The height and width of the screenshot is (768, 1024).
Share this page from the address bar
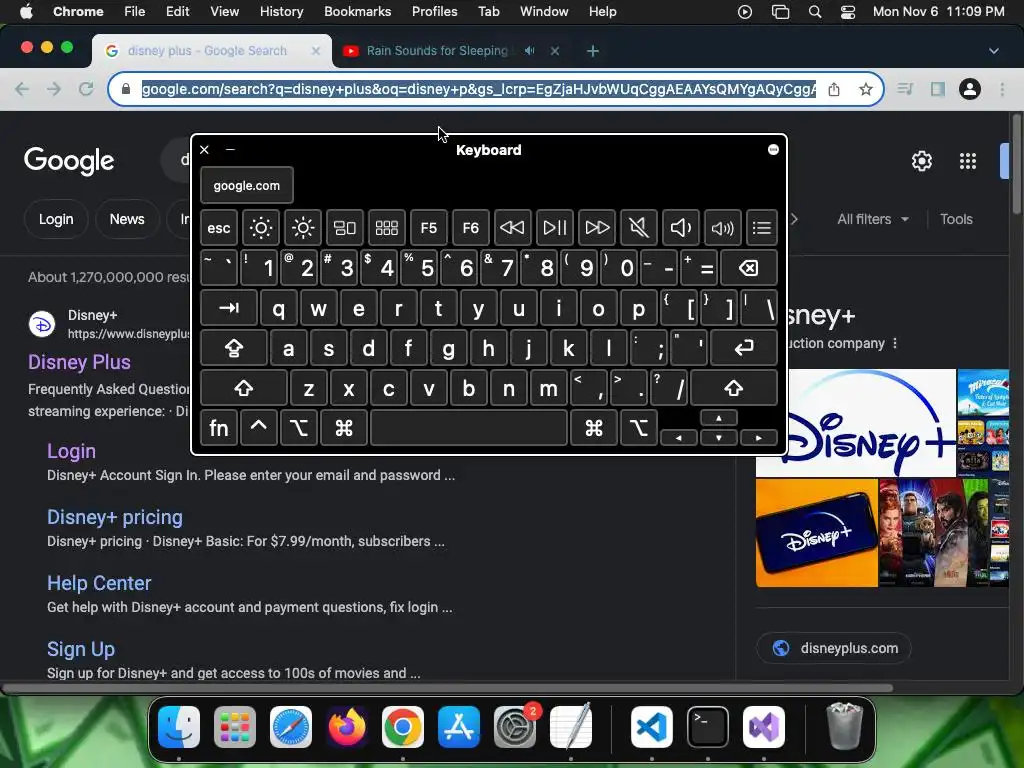point(834,89)
